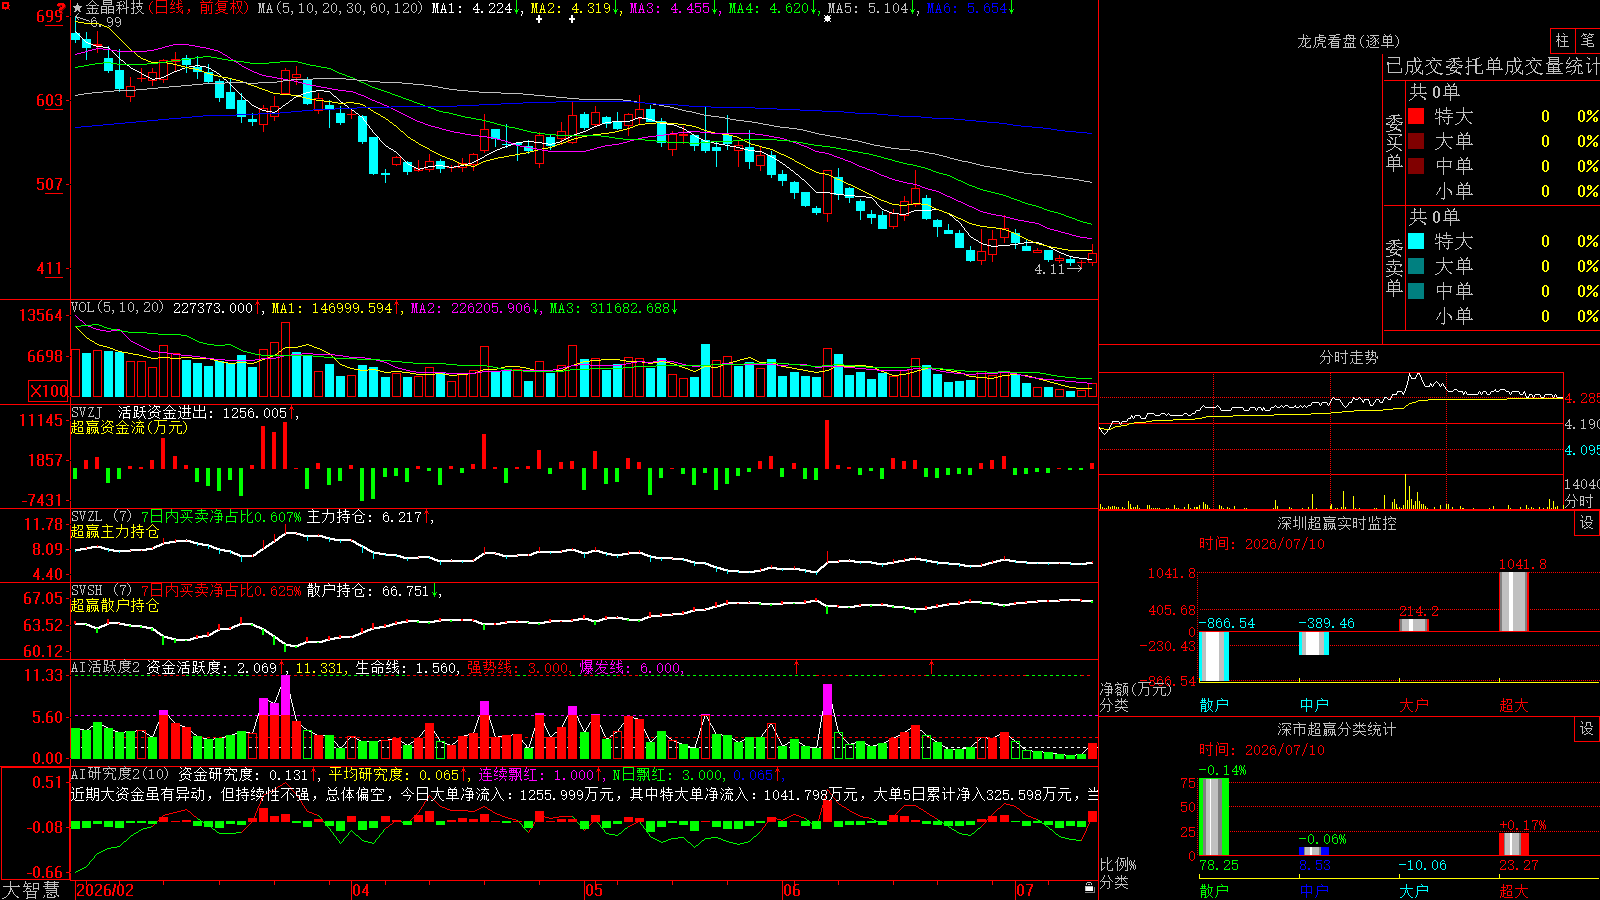Viewport: 1600px width, 900px height.
Task: Open 设 settings for 深圳超赢实时监控
Action: (x=1586, y=523)
